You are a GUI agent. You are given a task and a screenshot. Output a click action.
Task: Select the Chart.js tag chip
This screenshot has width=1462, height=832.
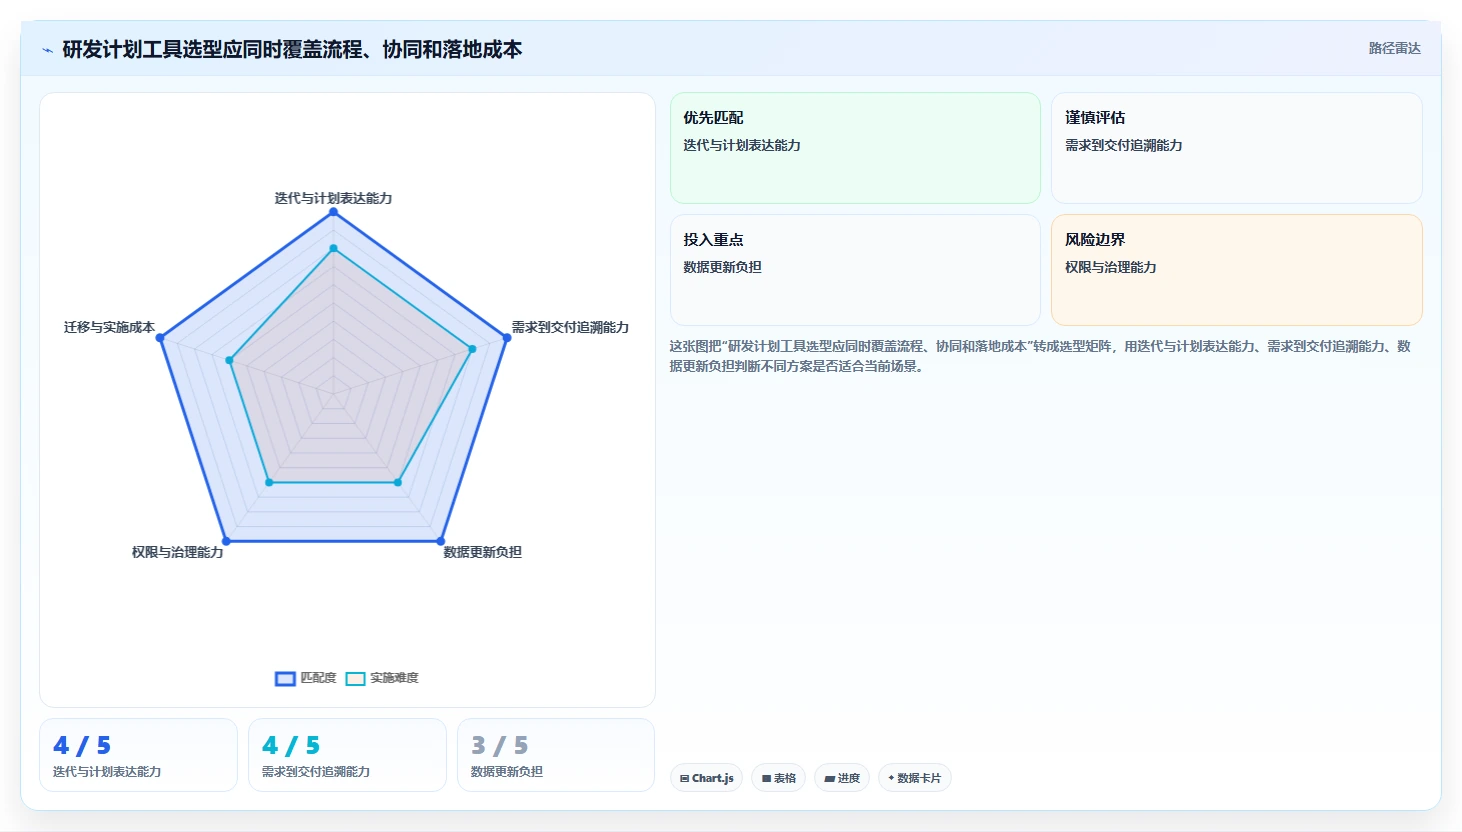[706, 778]
